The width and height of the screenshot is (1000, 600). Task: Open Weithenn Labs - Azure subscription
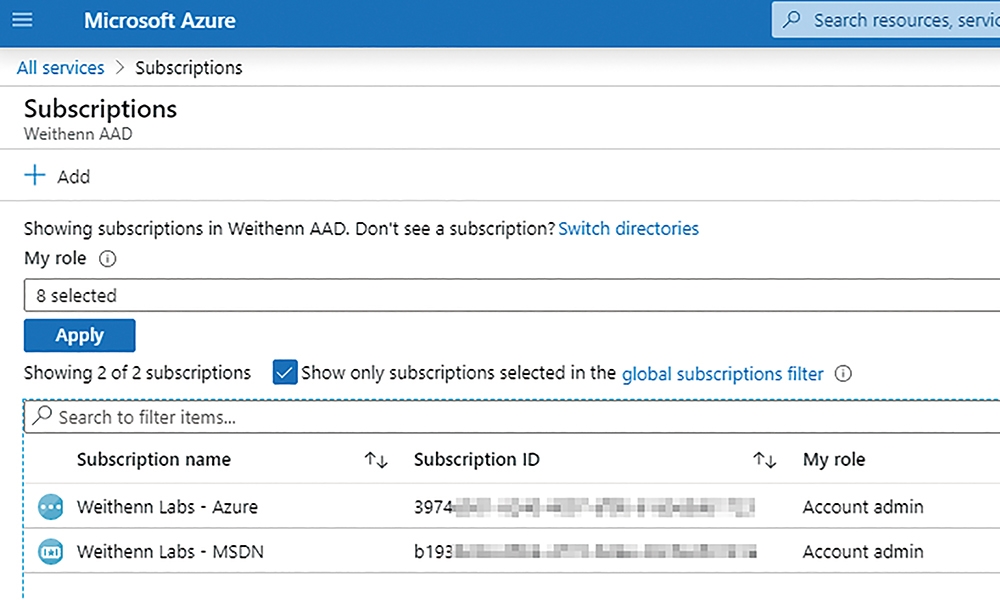coord(167,507)
